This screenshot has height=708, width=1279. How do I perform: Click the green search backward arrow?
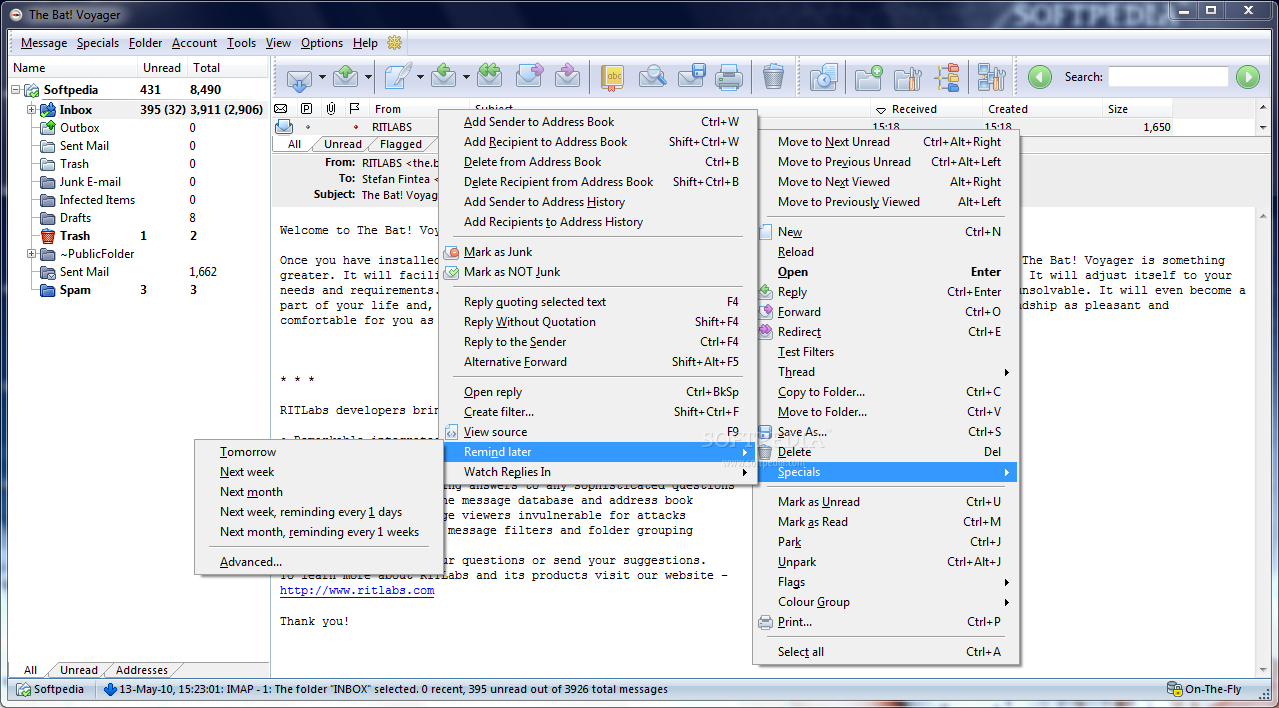1040,77
